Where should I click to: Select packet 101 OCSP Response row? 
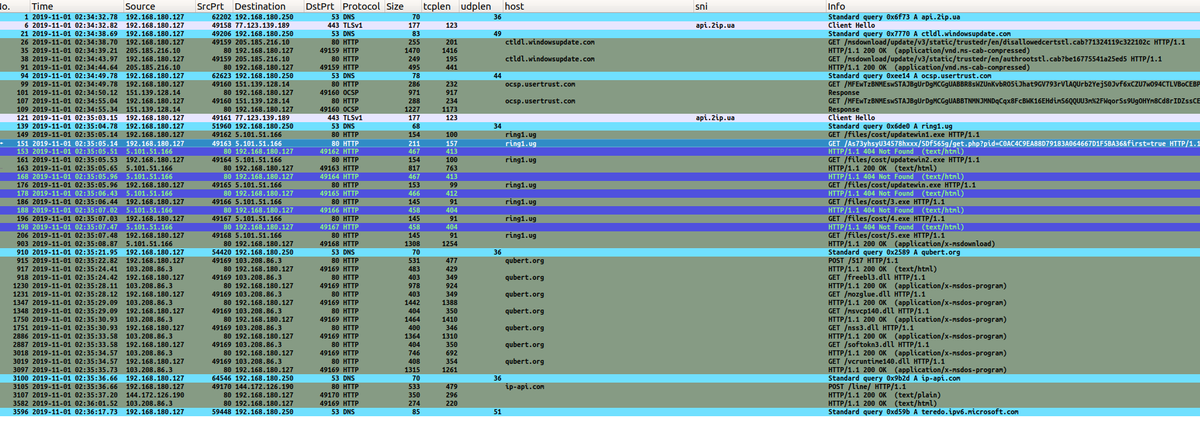(x=600, y=91)
